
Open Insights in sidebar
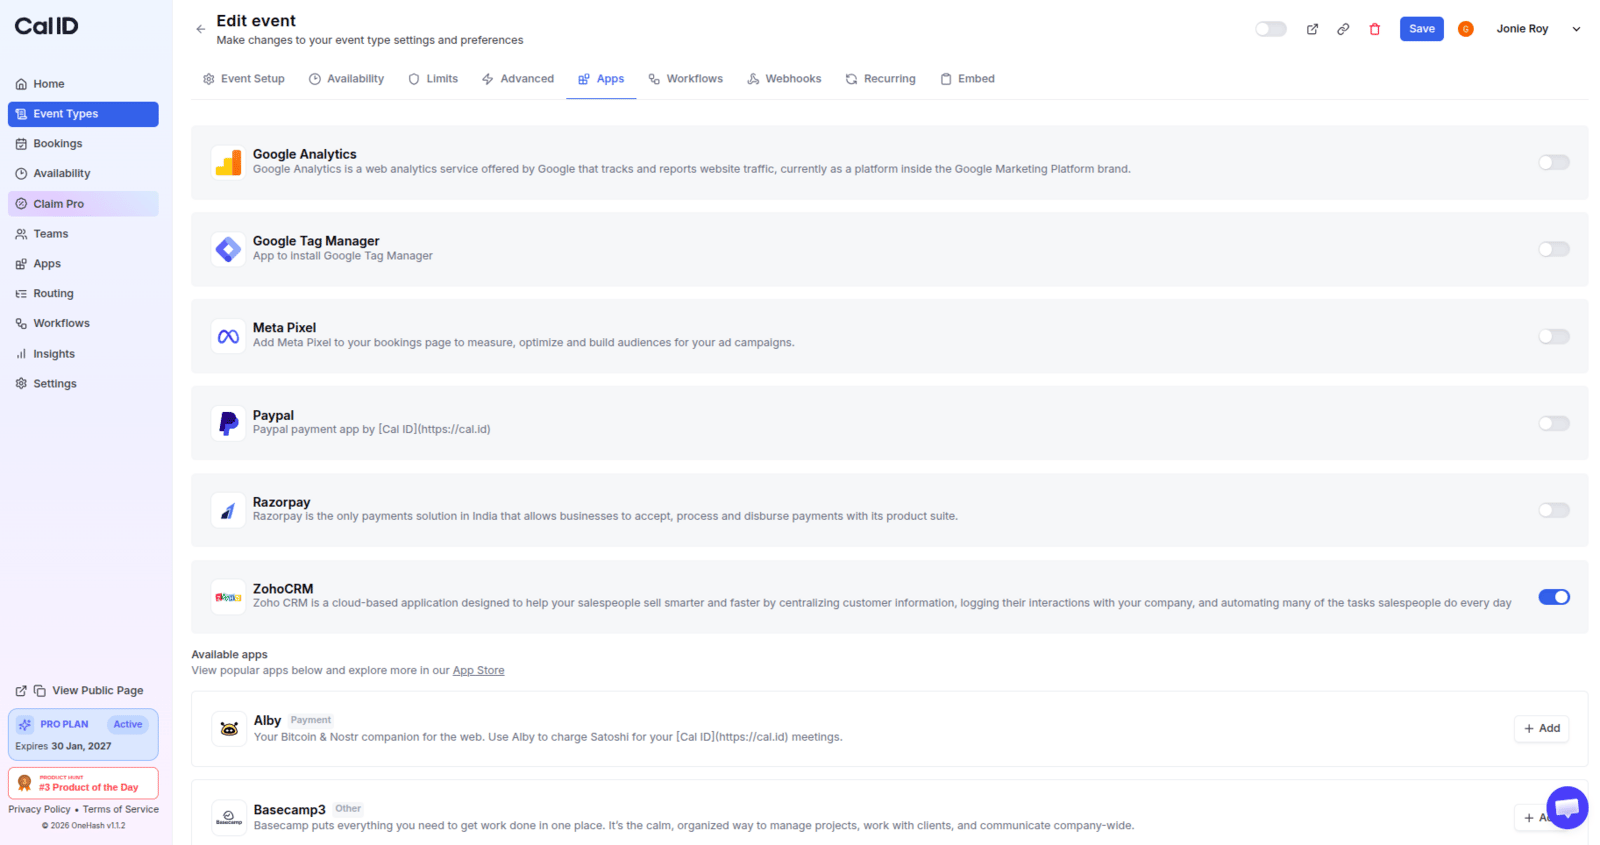coord(83,354)
